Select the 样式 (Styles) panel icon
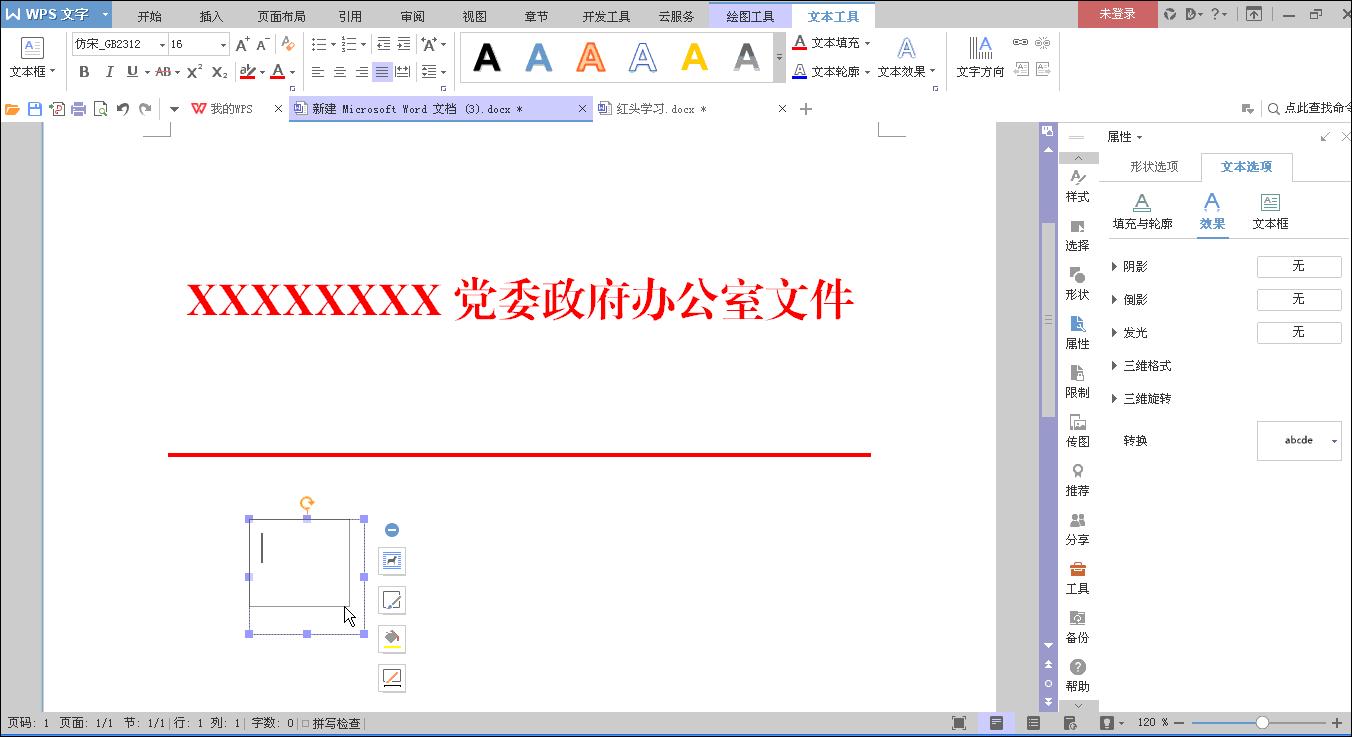1352x737 pixels. tap(1078, 187)
